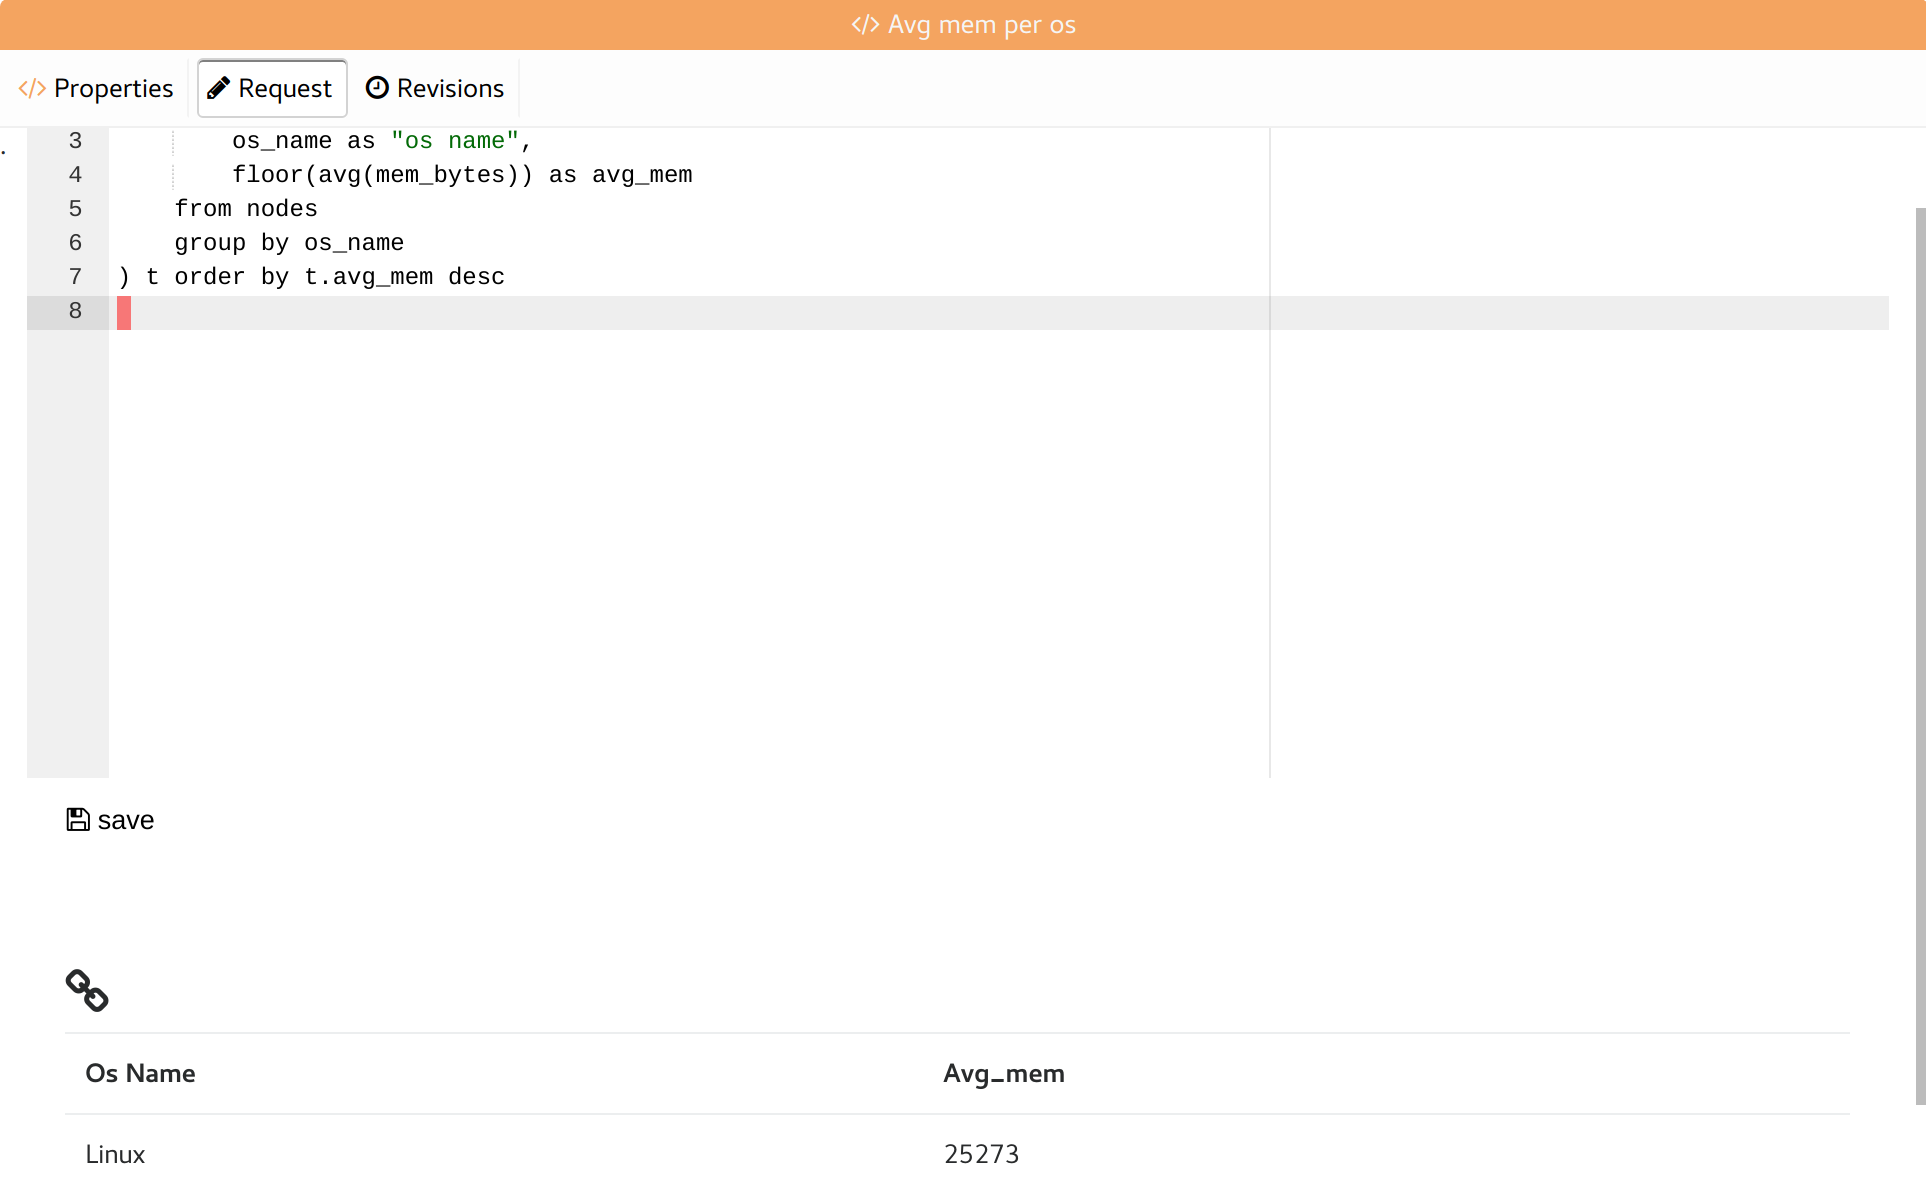The width and height of the screenshot is (1926, 1184).
Task: Click the code icon beside Properties
Action: pyautogui.click(x=32, y=88)
